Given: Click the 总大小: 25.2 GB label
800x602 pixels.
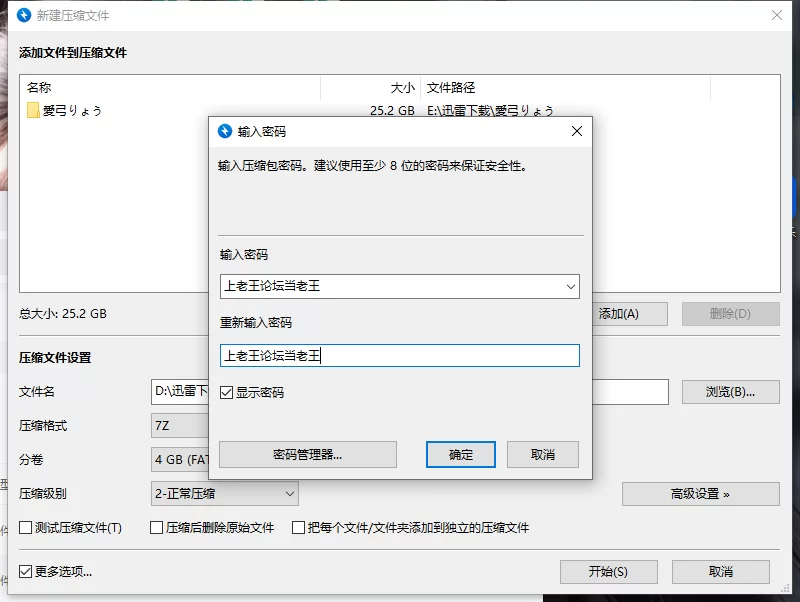Looking at the screenshot, I should 63,314.
